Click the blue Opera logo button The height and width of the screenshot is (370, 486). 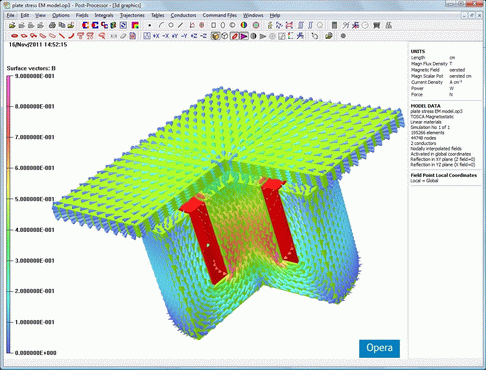379,348
